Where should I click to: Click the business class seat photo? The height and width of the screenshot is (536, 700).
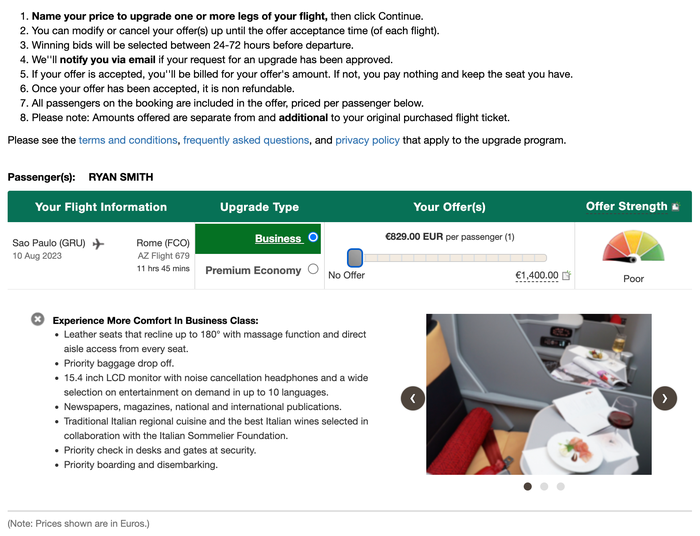[x=538, y=394]
